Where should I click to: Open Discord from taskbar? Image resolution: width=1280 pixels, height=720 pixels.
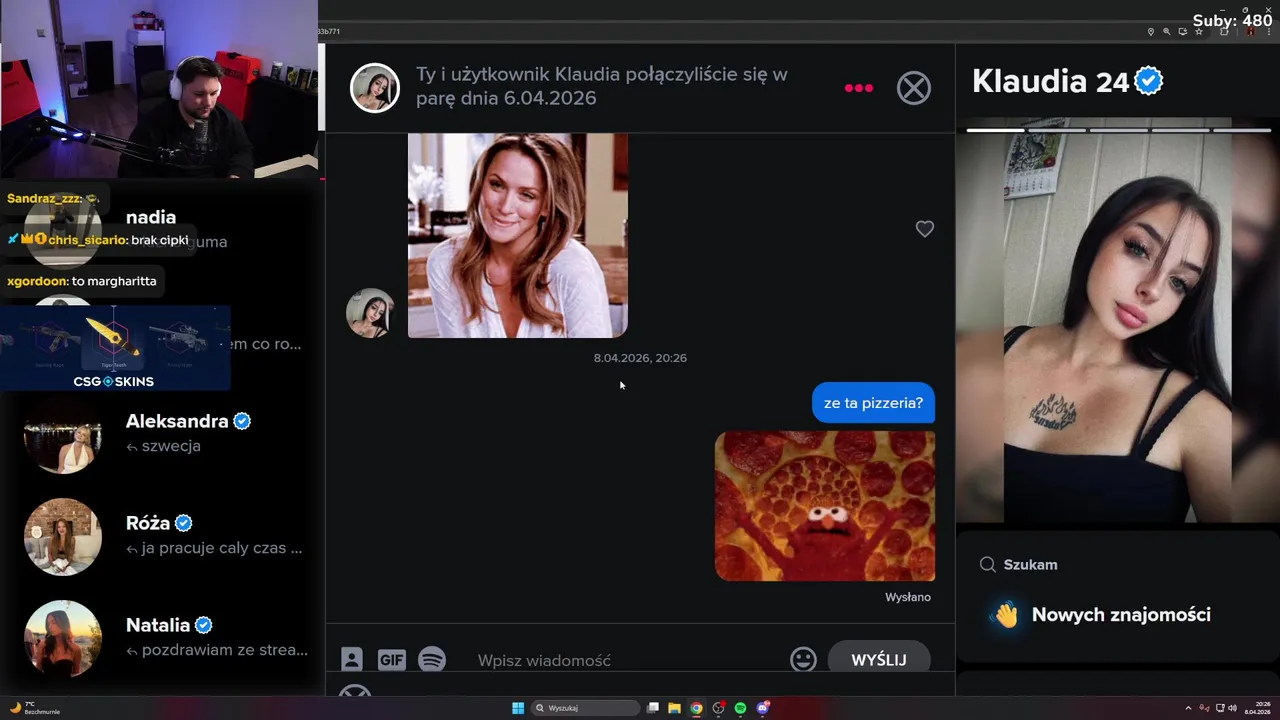pyautogui.click(x=762, y=708)
